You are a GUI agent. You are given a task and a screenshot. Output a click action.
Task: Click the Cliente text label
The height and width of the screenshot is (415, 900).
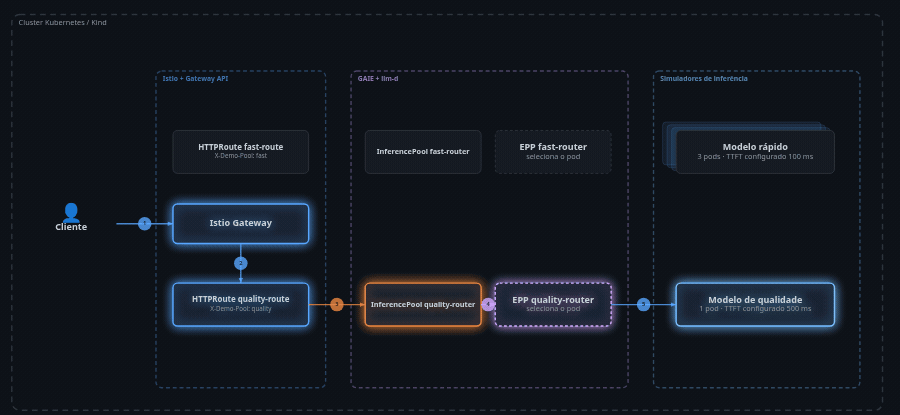[x=71, y=227]
